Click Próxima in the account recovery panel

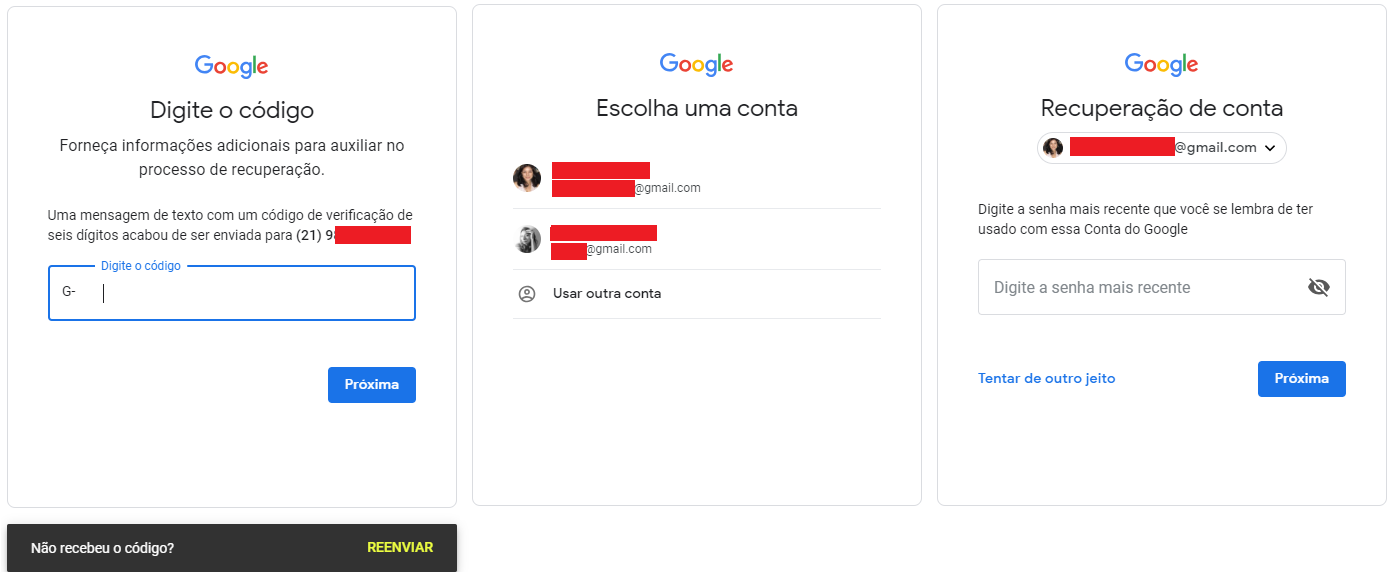[x=1302, y=379]
